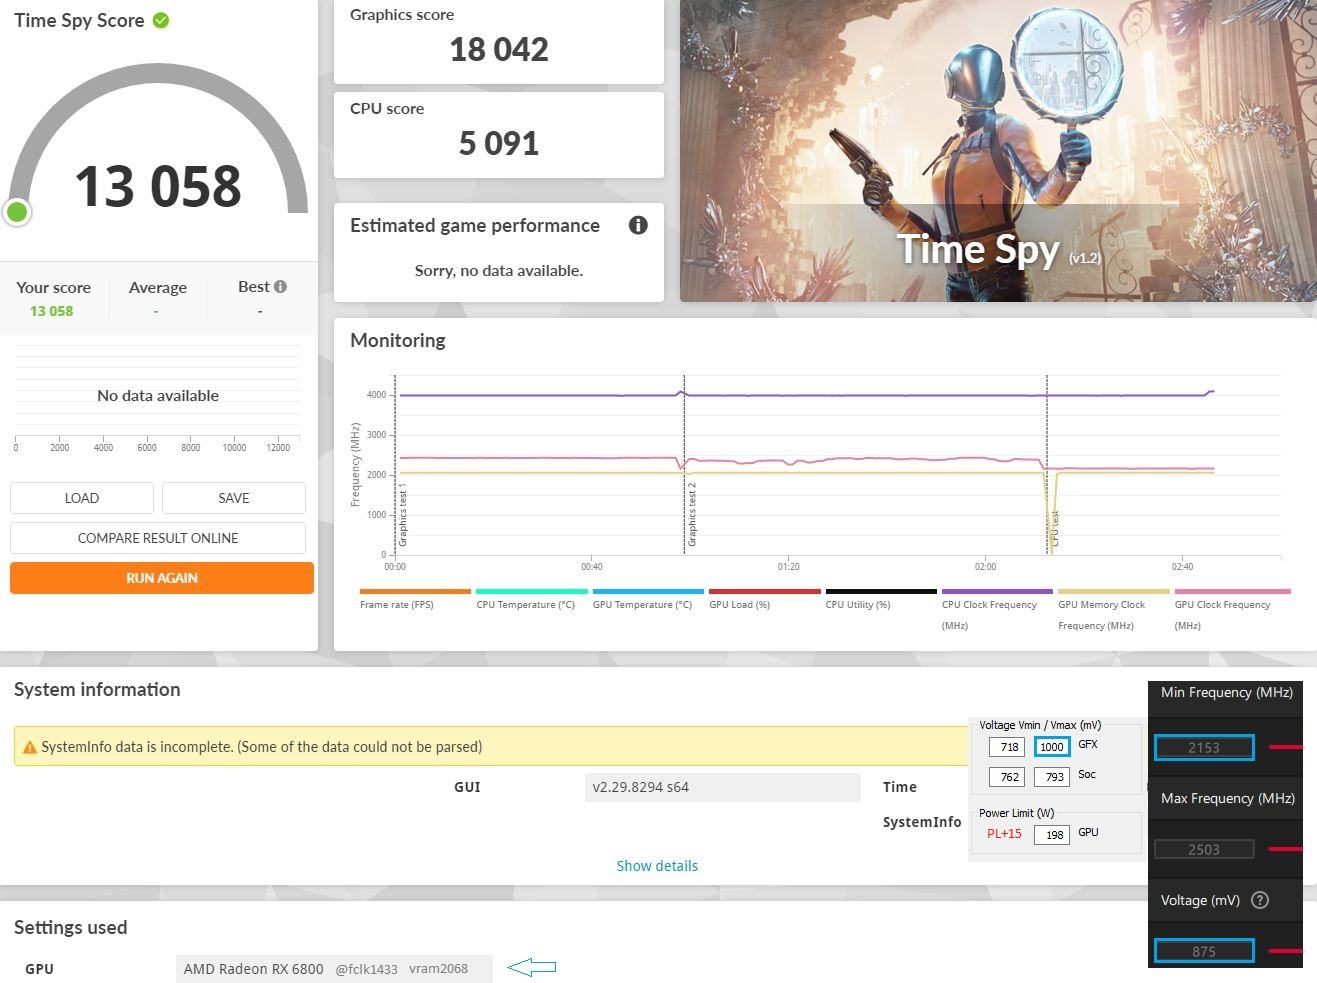Viewport: 1317px width, 983px height.
Task: Click the Graphics test 1 chart marker
Action: click(402, 514)
